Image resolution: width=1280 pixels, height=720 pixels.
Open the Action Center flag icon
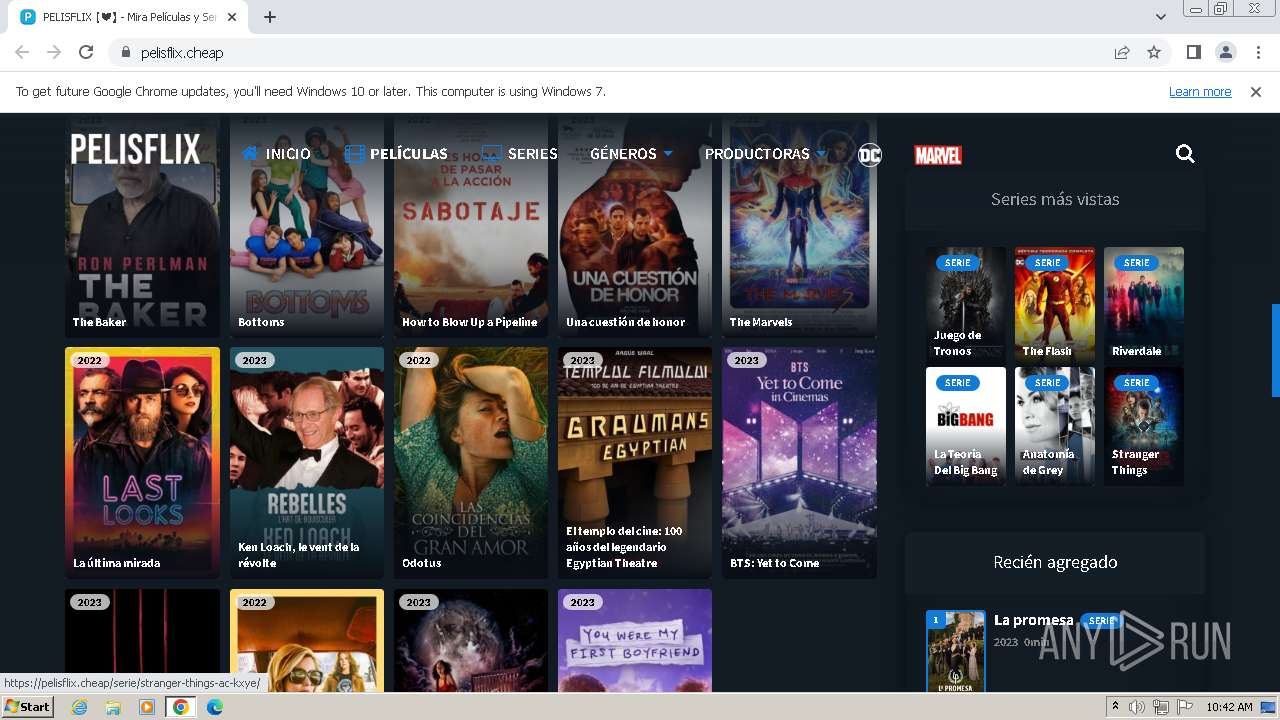1184,707
